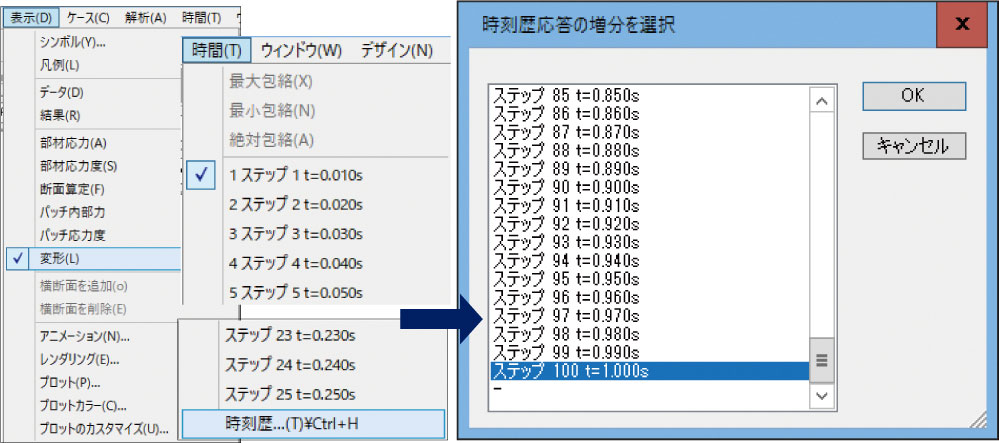
Task: Select シンボル(Y)... menu entry
Action: (73, 42)
